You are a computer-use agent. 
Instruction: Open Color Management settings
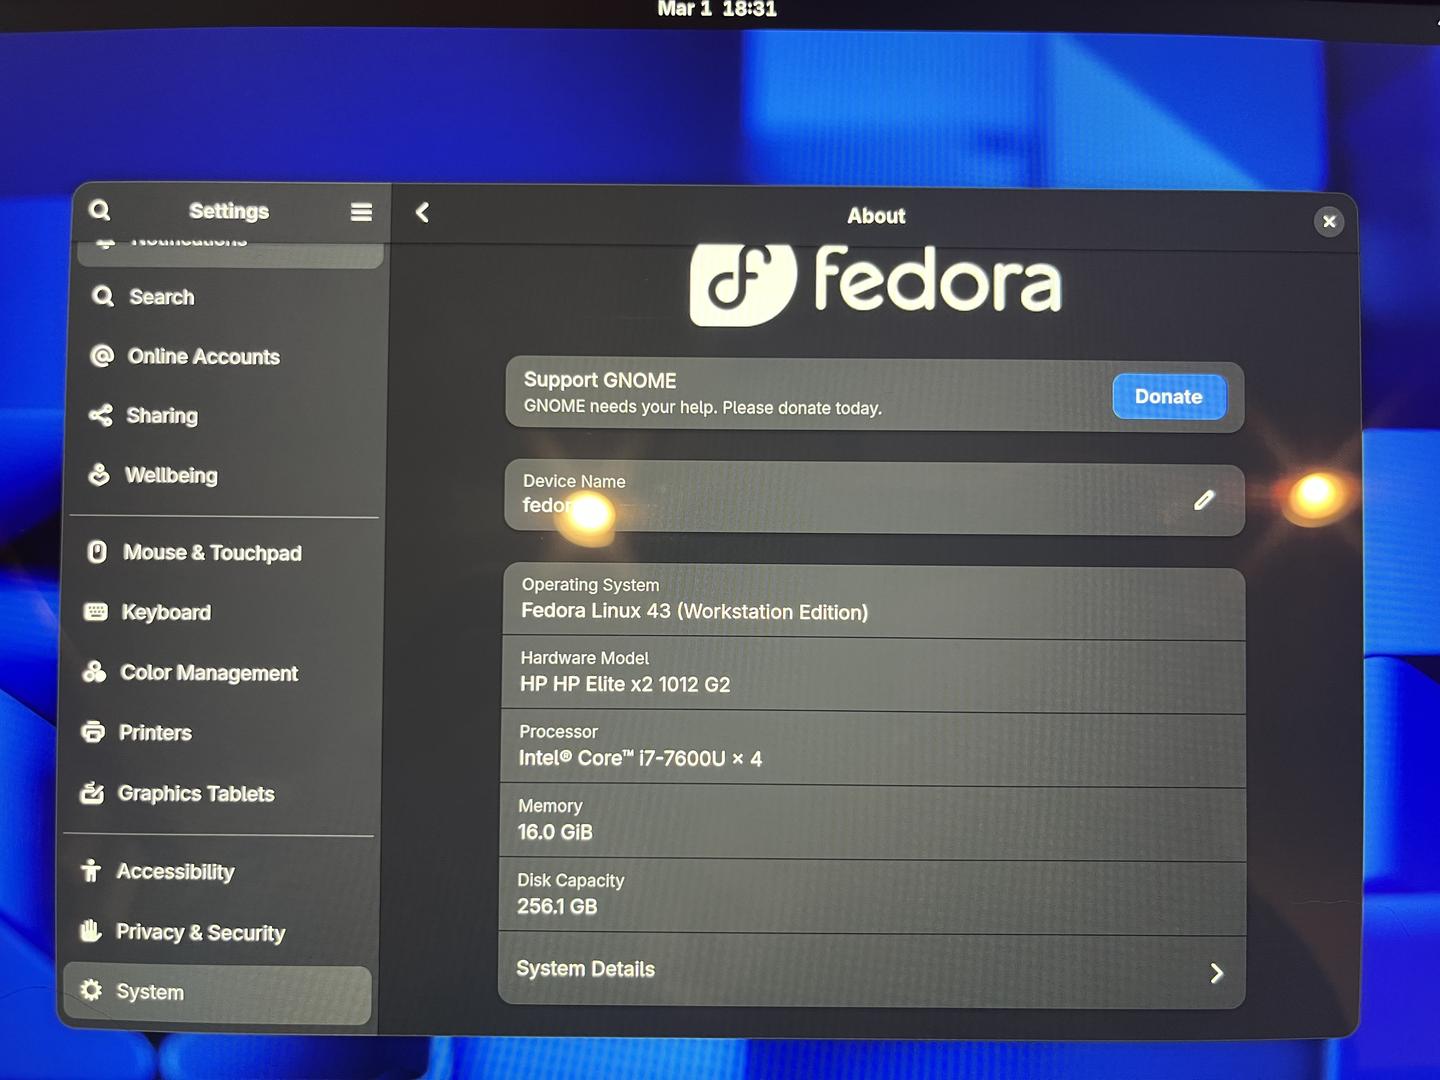click(221, 672)
